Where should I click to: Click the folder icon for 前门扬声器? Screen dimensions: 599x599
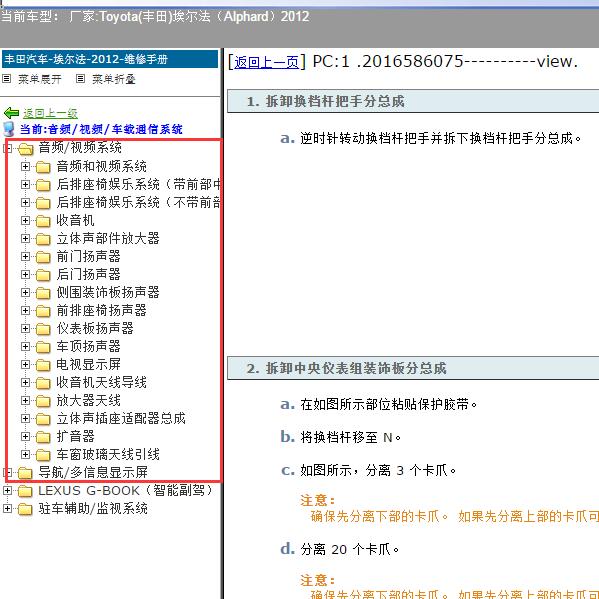pyautogui.click(x=43, y=257)
